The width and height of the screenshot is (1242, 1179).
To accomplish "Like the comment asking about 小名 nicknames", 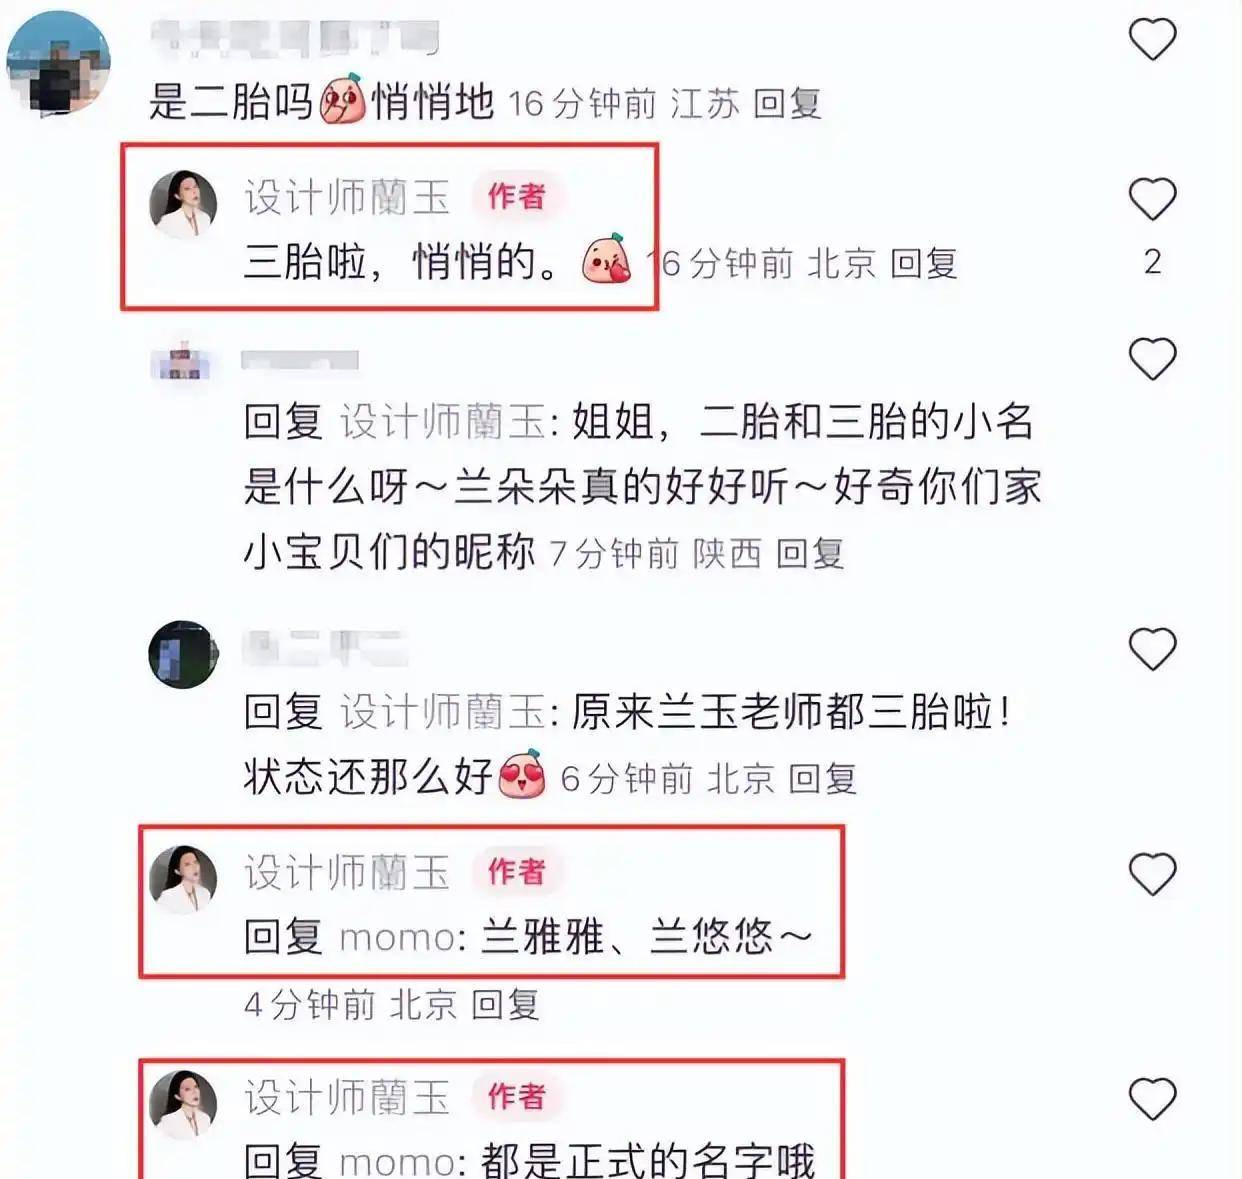I will pyautogui.click(x=1152, y=359).
